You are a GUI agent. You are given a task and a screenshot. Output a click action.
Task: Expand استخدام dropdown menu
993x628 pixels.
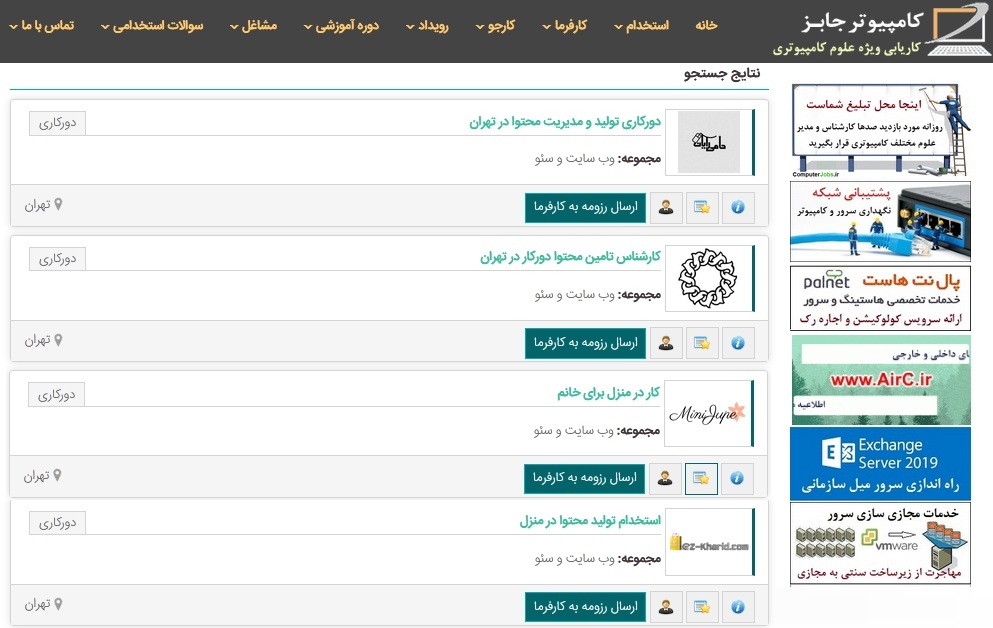[642, 25]
